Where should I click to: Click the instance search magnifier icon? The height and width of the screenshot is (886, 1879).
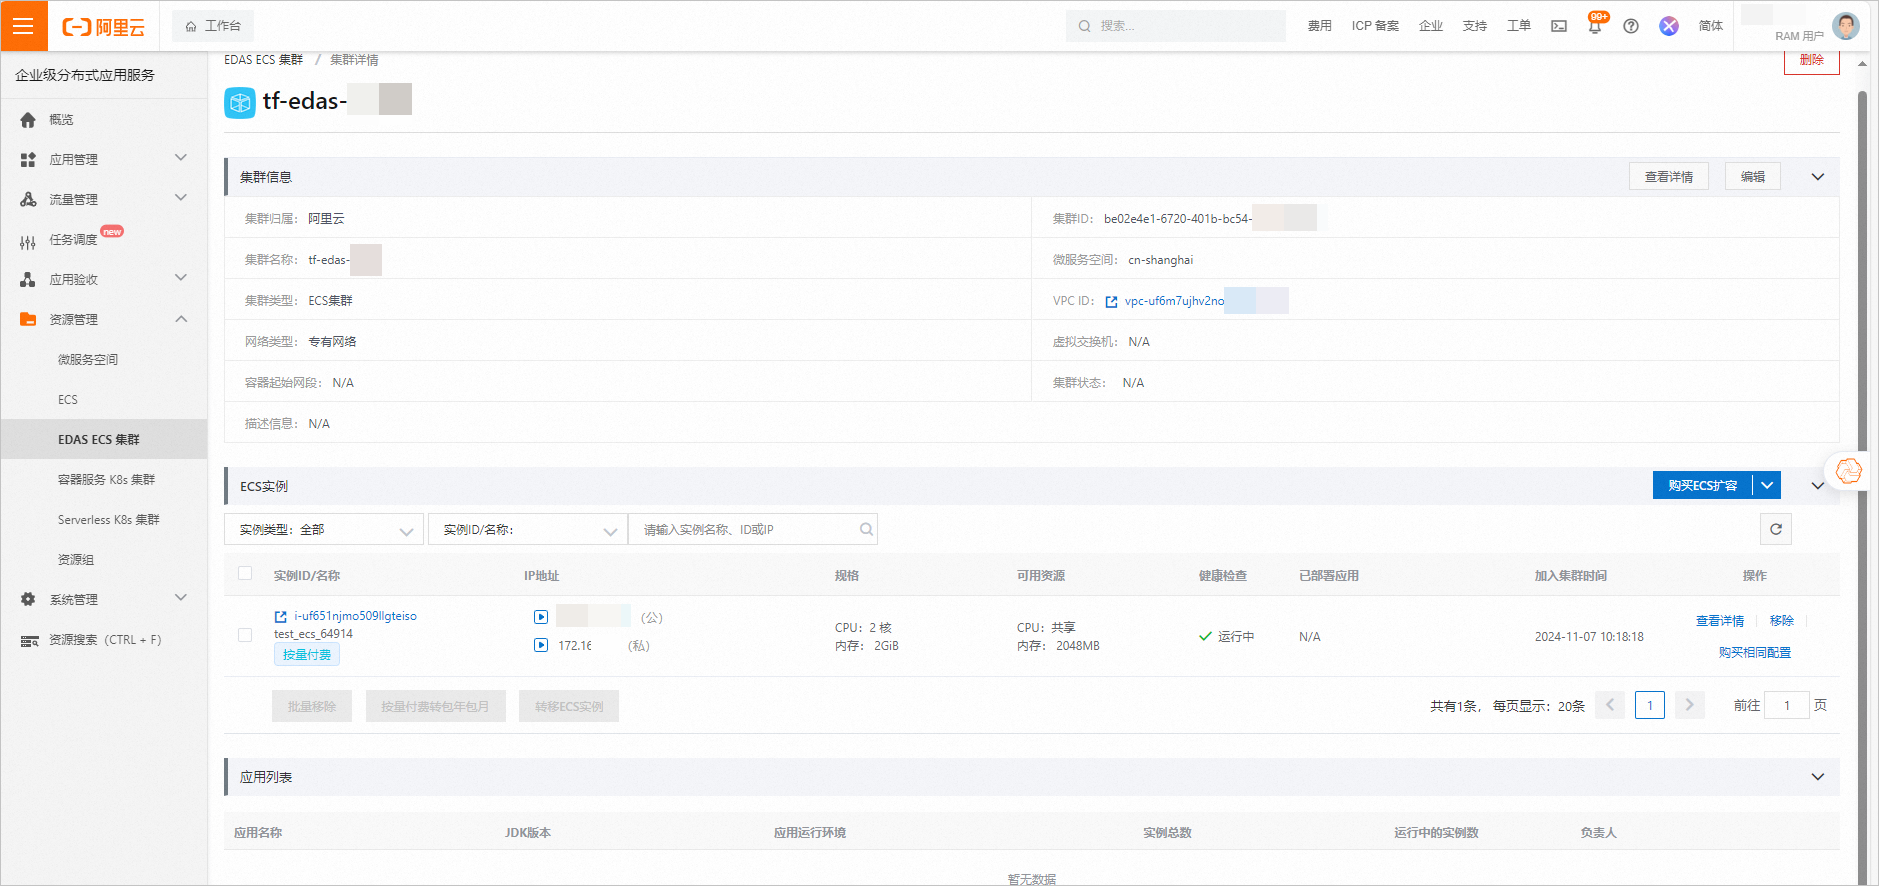pyautogui.click(x=866, y=529)
